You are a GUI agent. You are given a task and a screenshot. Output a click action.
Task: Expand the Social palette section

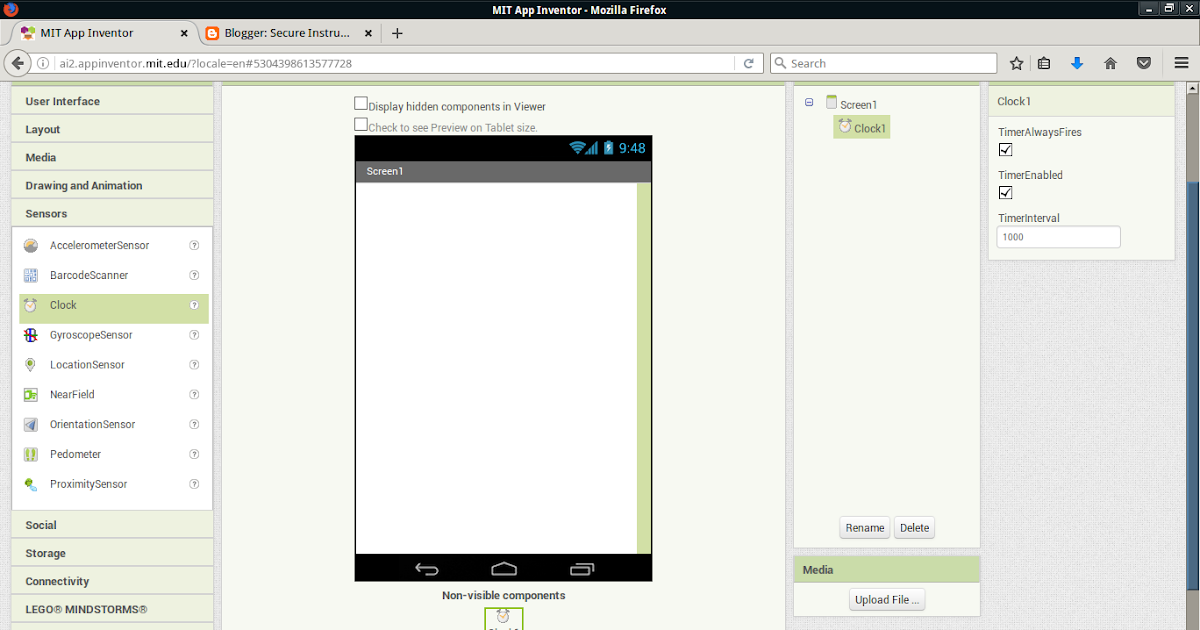(x=111, y=524)
